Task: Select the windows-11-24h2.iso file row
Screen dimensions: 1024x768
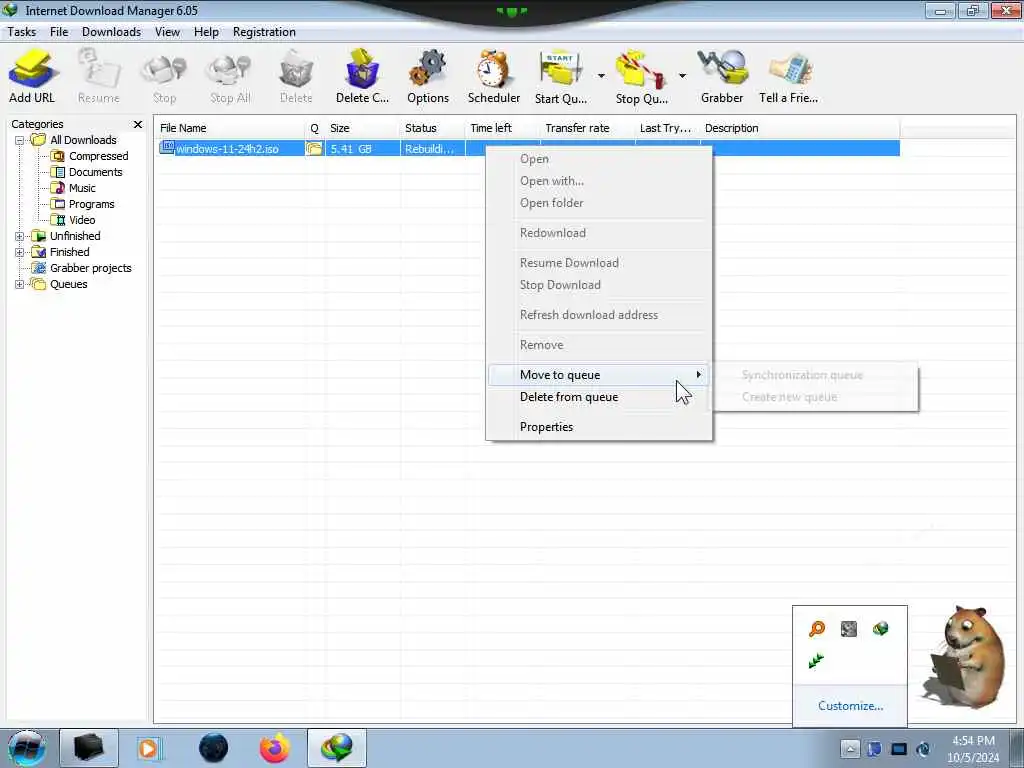Action: click(x=528, y=148)
